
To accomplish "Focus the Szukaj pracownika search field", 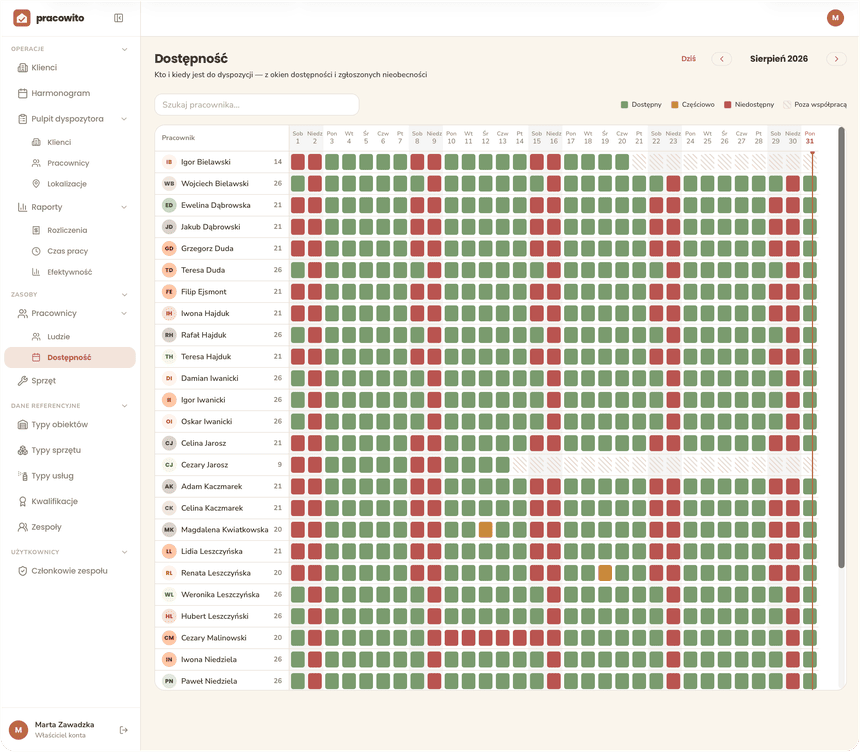I will coord(257,105).
